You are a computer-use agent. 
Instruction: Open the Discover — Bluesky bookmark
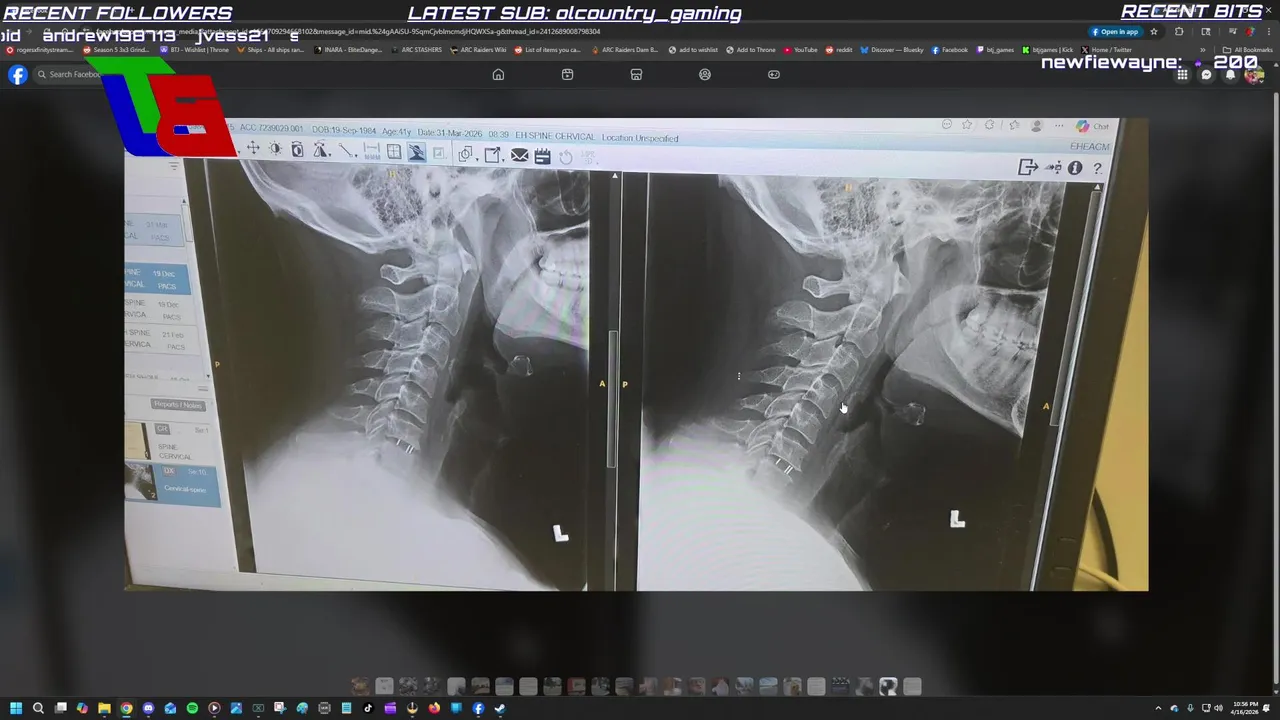[892, 50]
